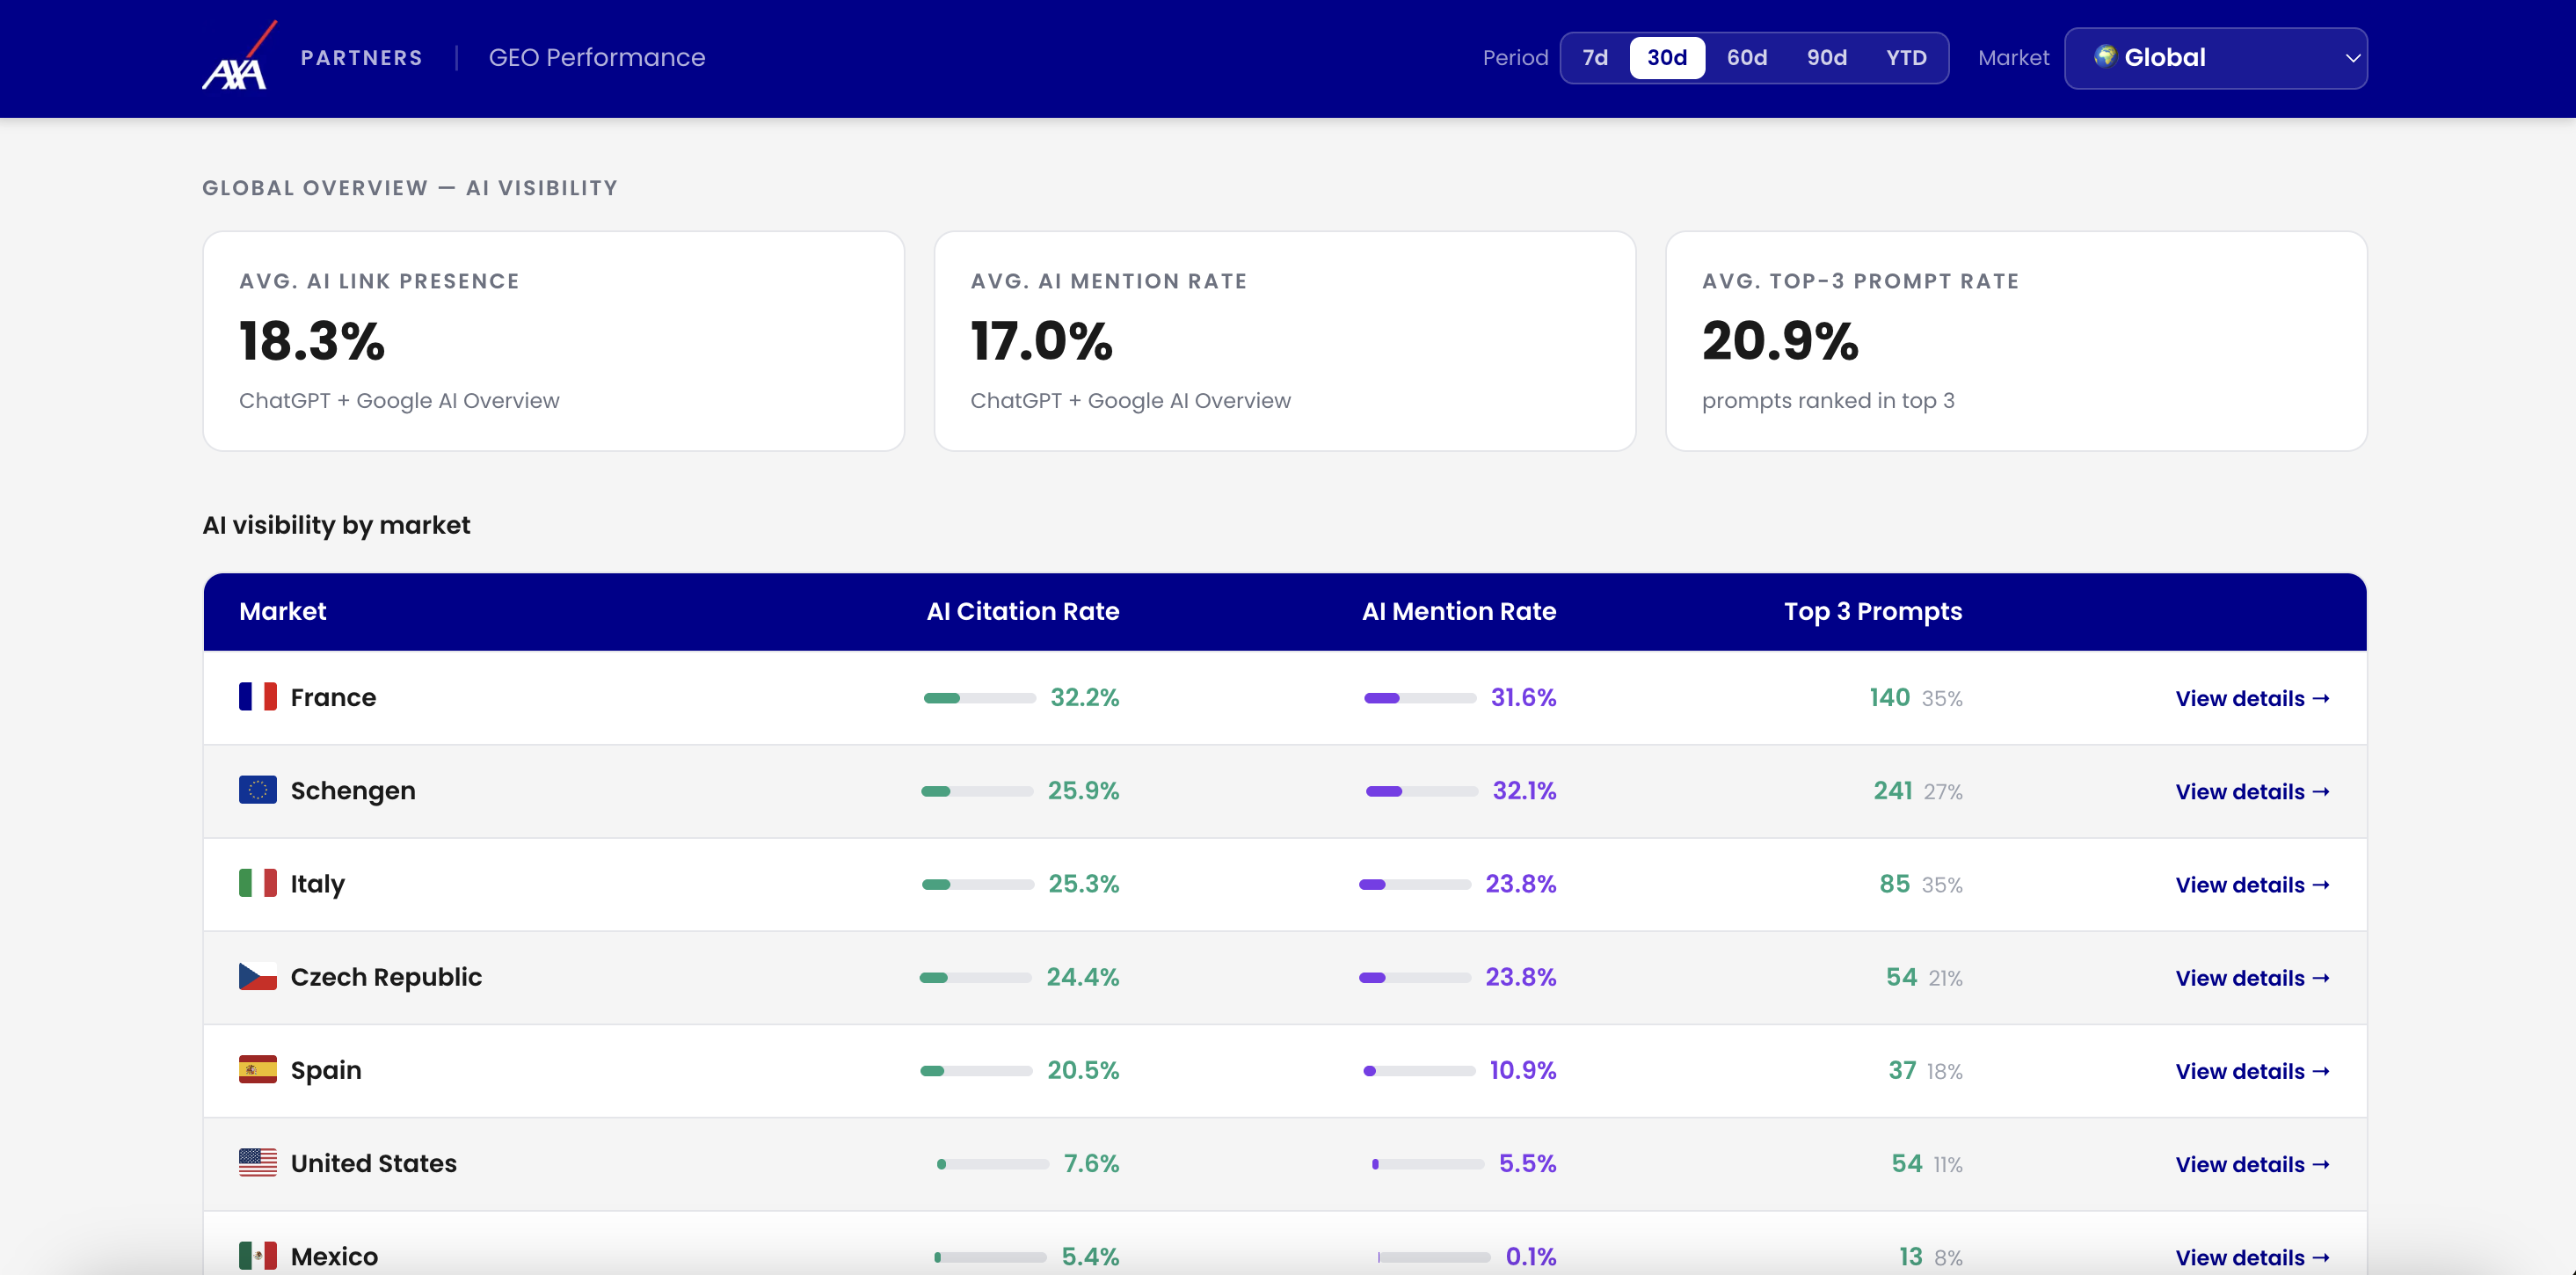Image resolution: width=2576 pixels, height=1275 pixels.
Task: View details for Schengen
Action: [2252, 791]
